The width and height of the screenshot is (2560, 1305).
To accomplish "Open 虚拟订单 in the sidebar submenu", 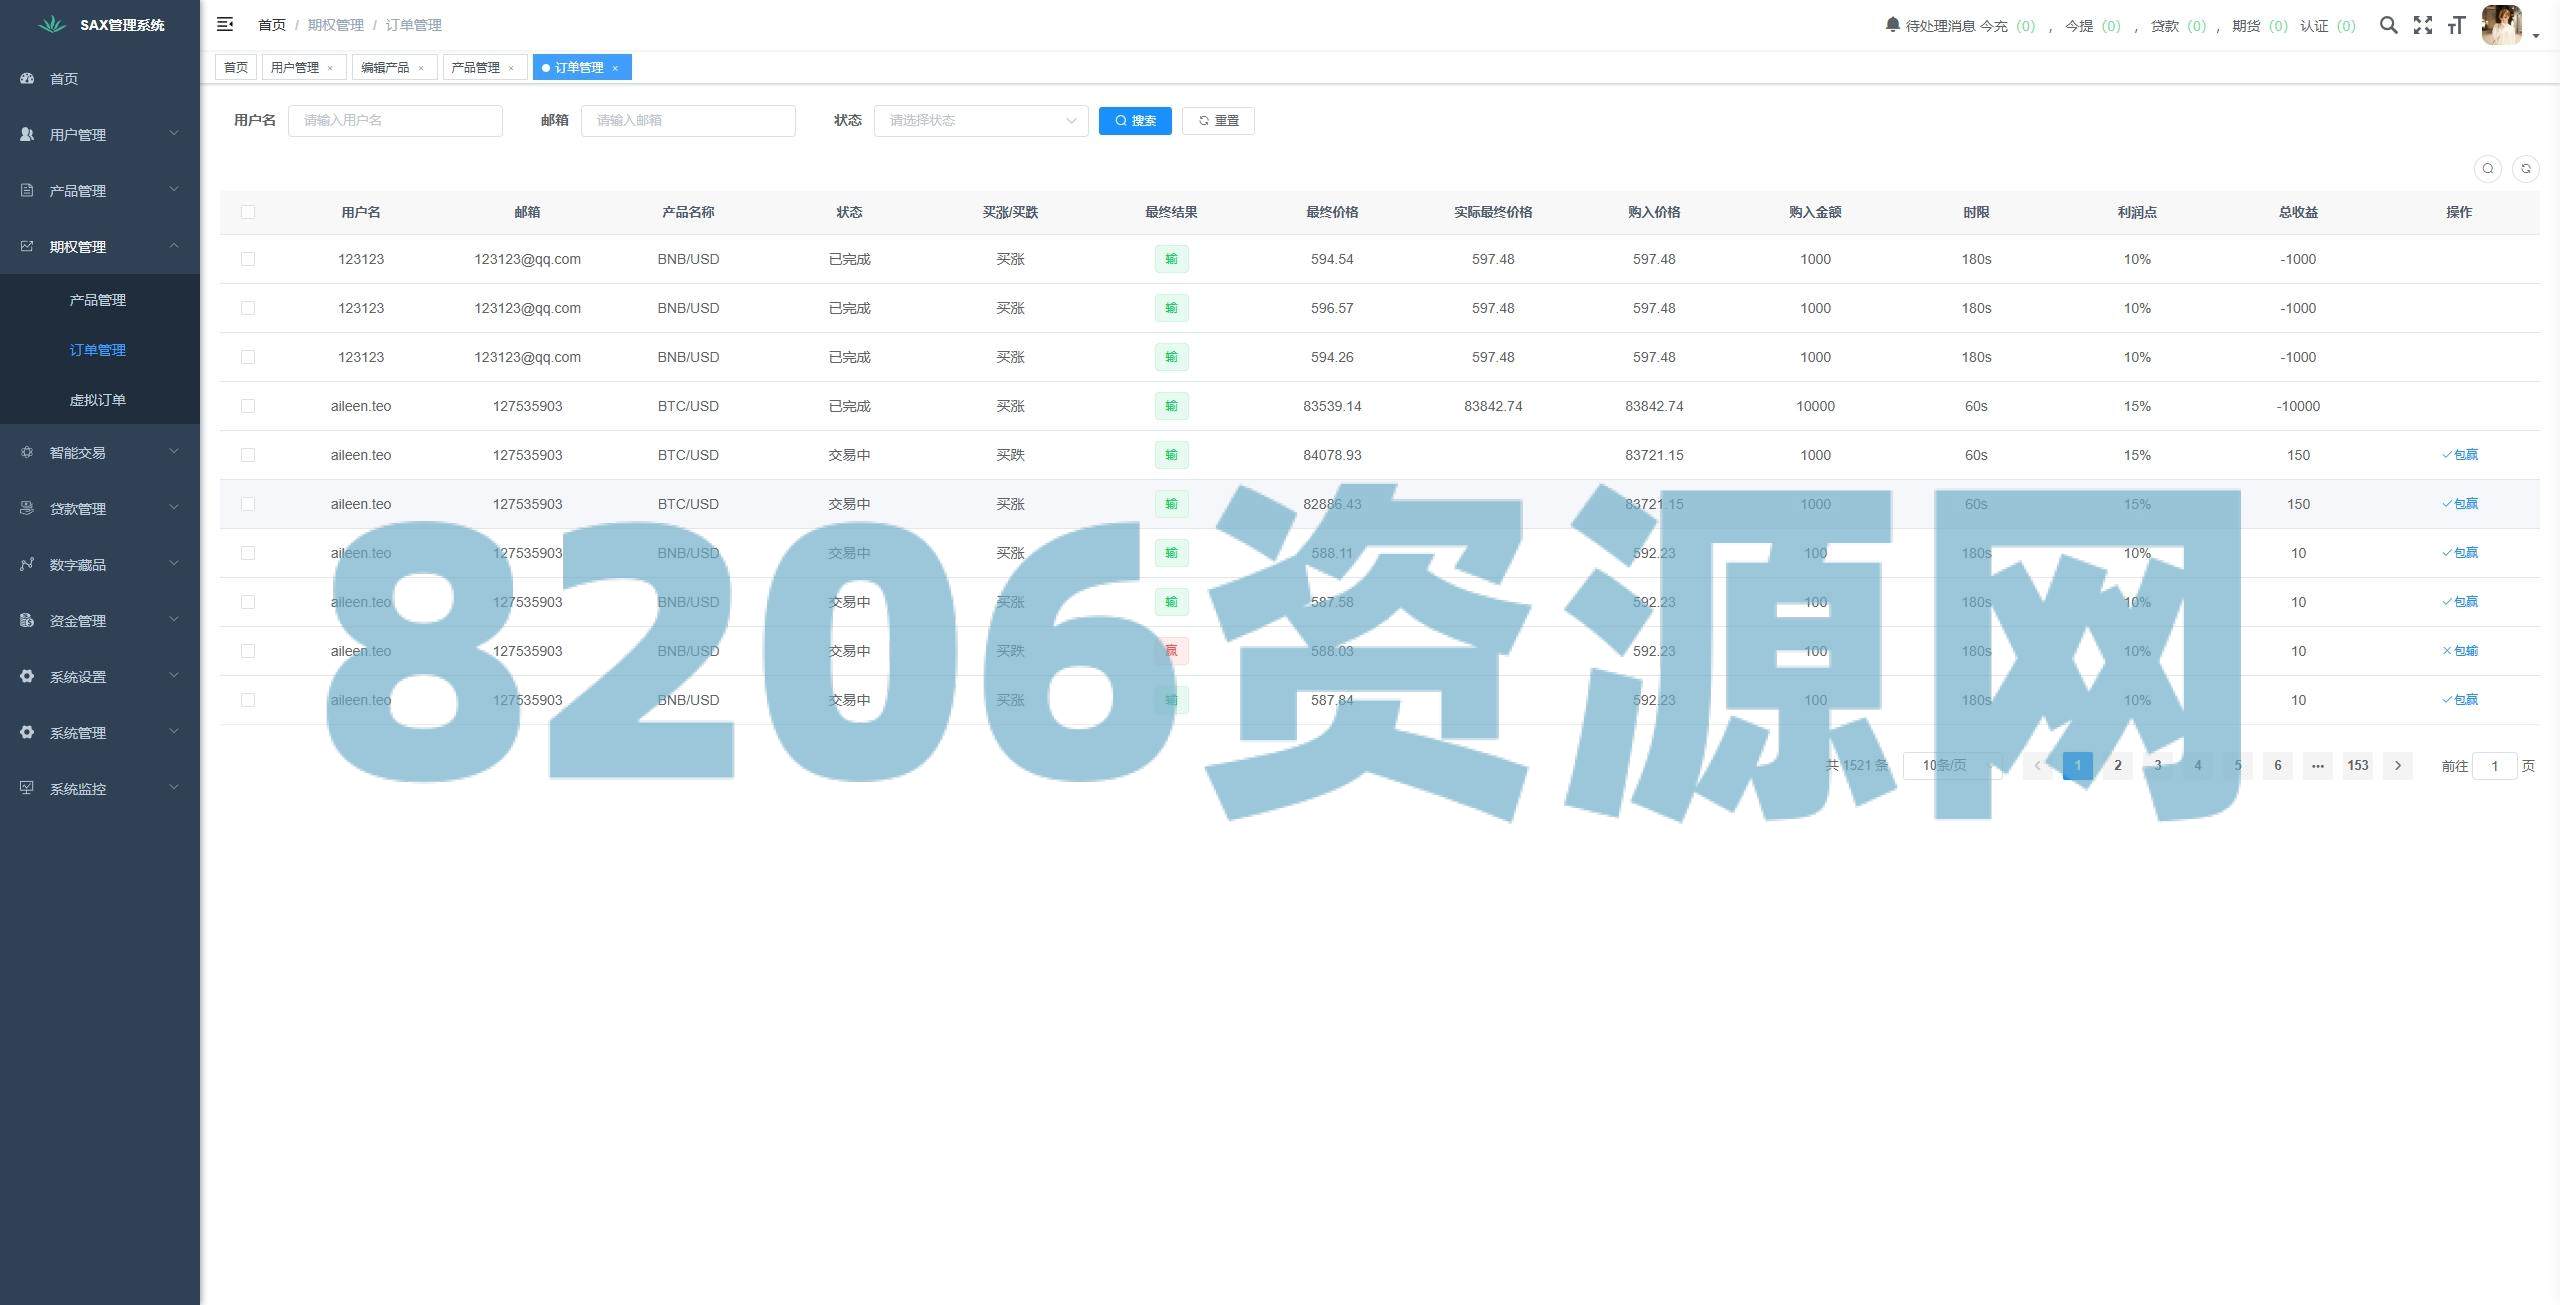I will click(98, 400).
